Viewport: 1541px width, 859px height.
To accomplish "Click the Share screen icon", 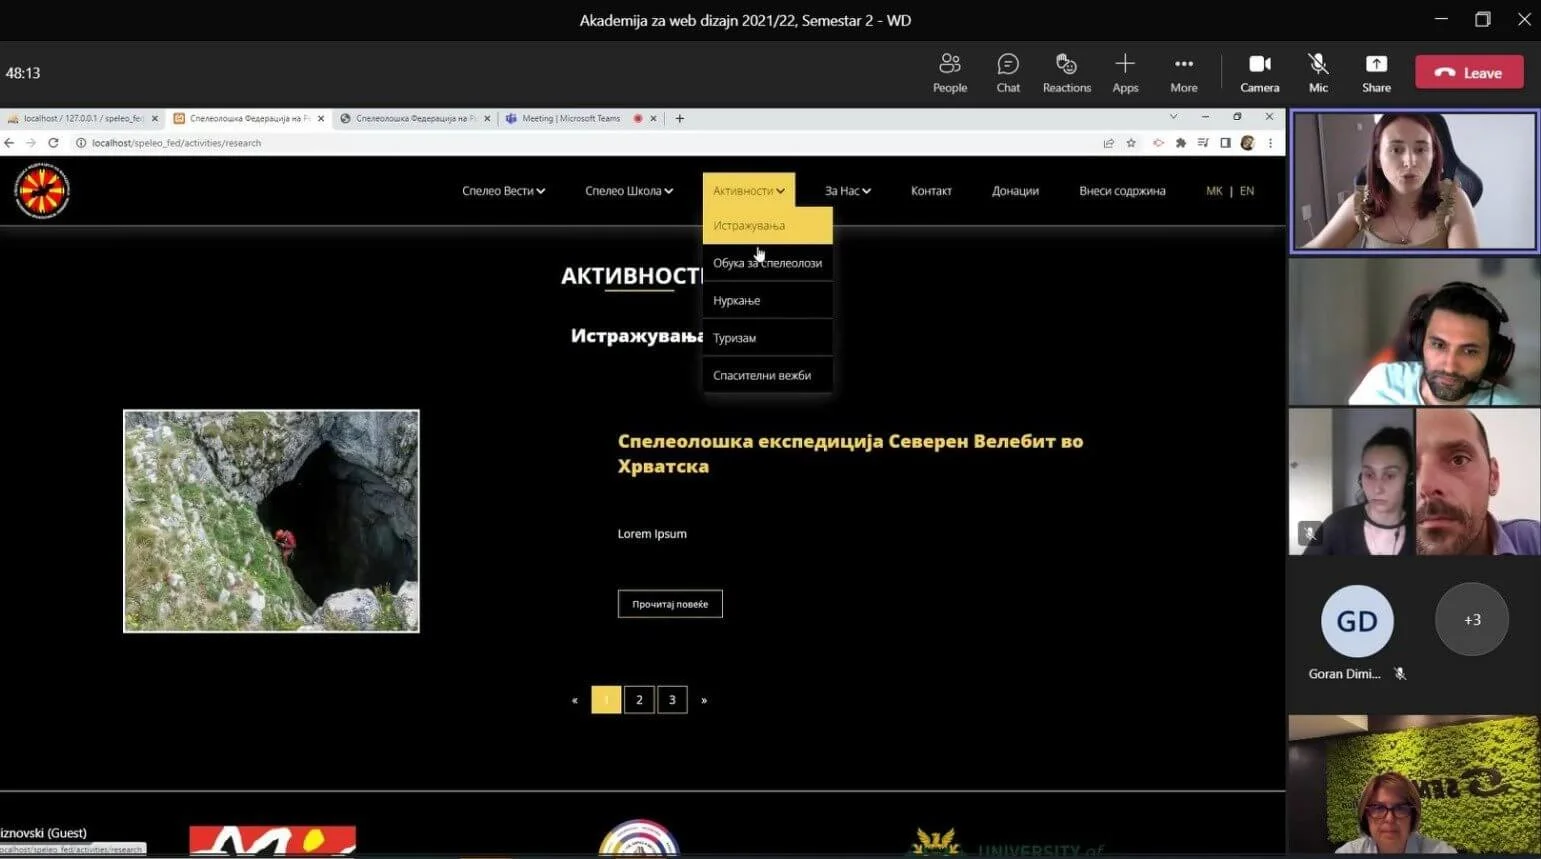I will (x=1376, y=73).
